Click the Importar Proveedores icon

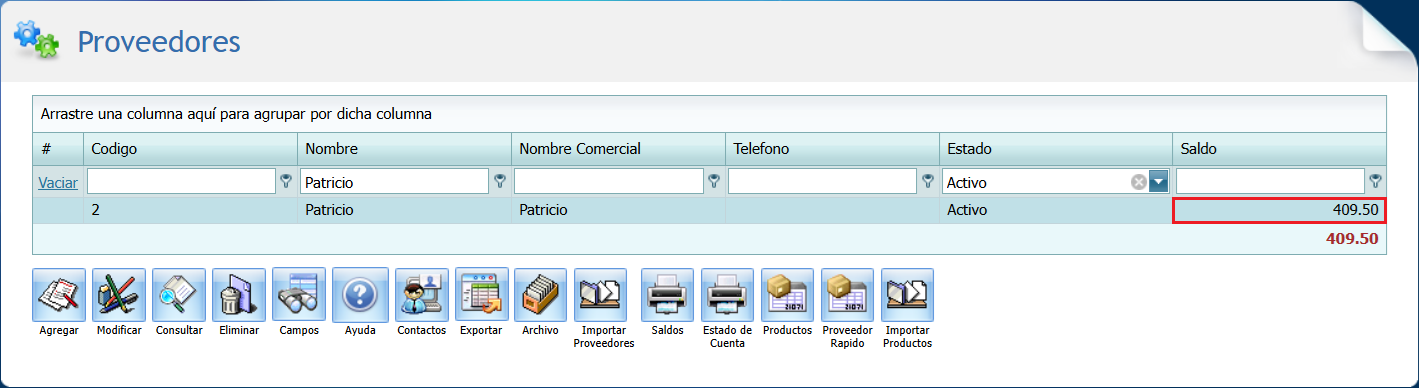coord(601,295)
